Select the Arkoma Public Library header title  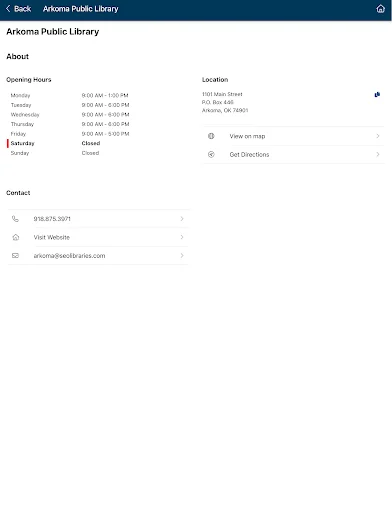[80, 9]
